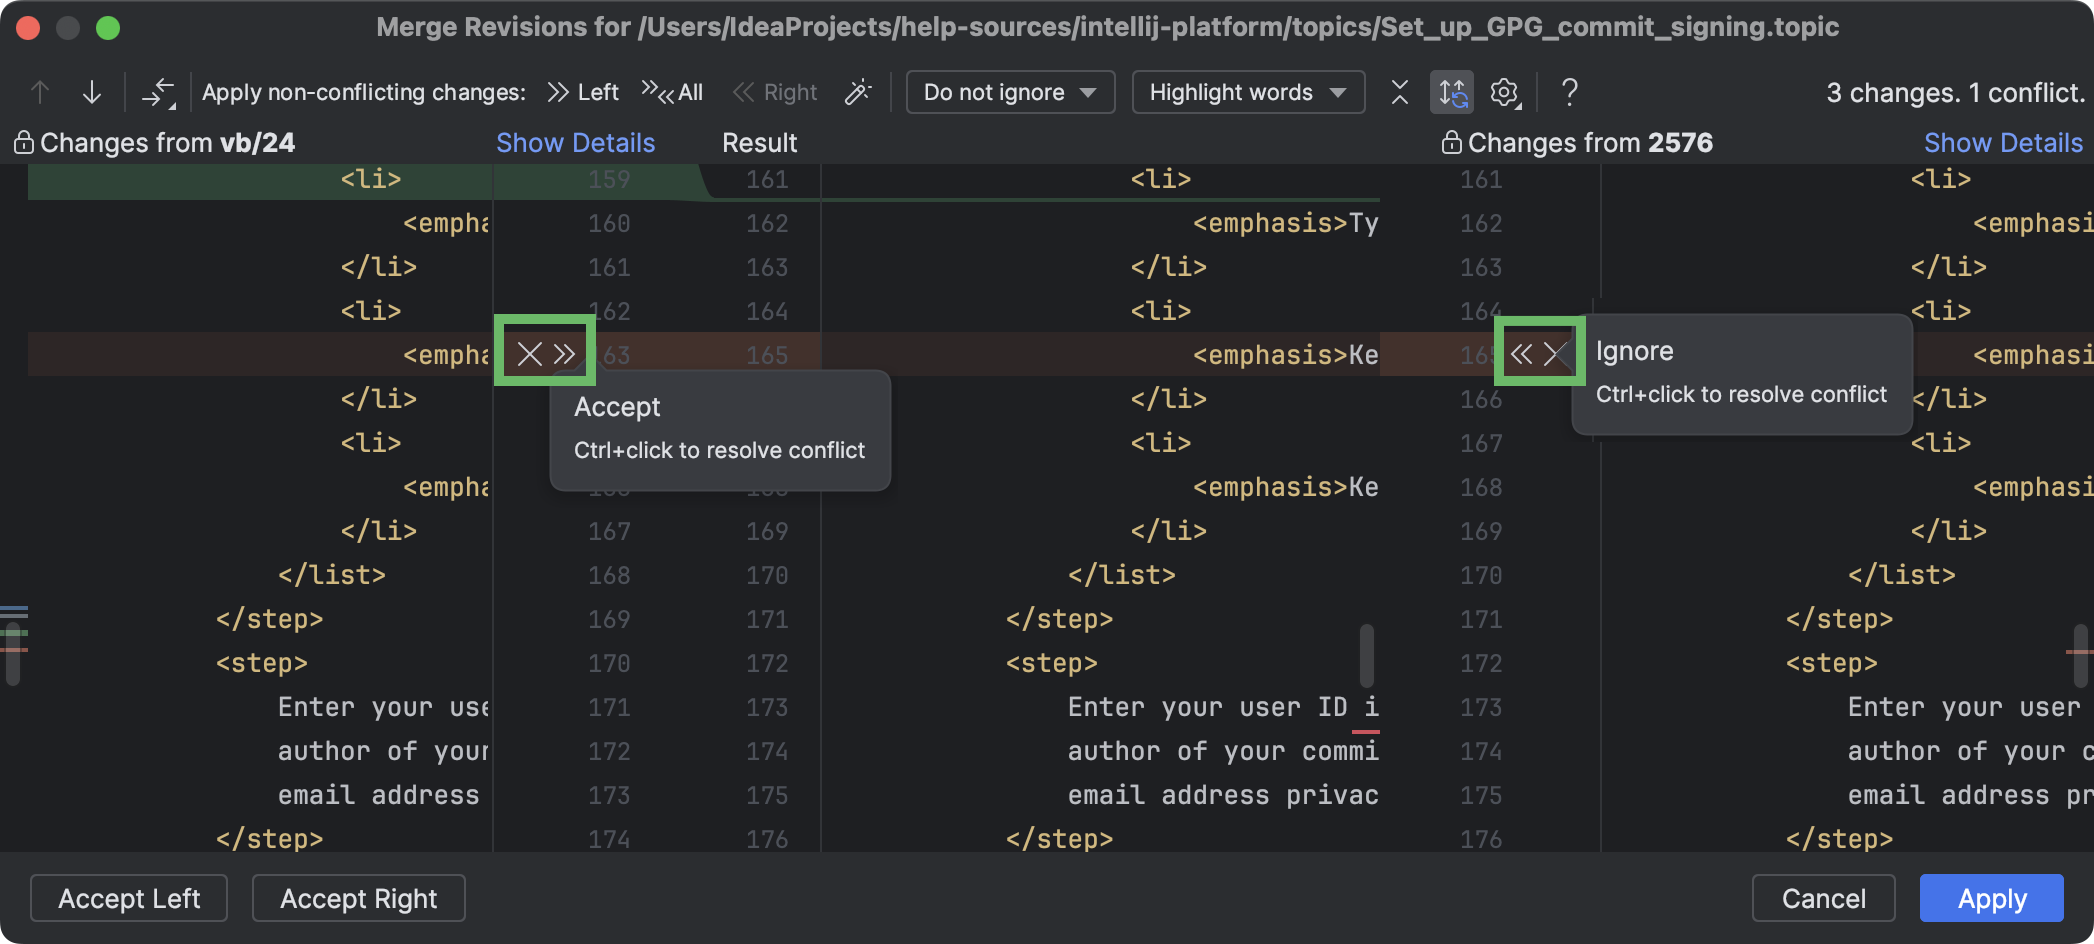Show Details for revision 2576
The height and width of the screenshot is (944, 2094).
pyautogui.click(x=2002, y=142)
